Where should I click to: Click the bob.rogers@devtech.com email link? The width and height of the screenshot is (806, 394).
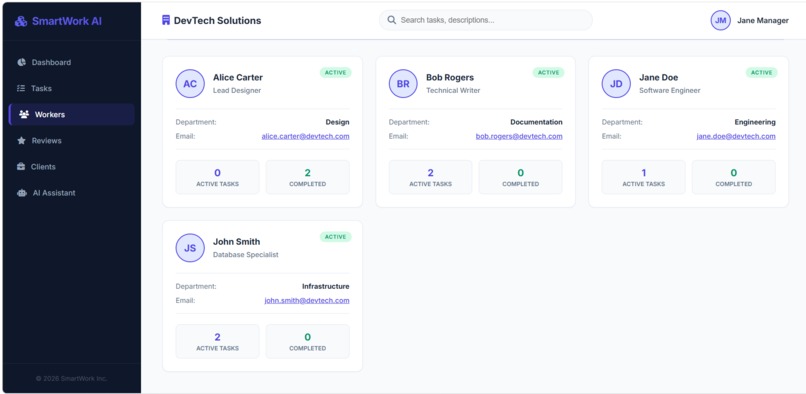(519, 136)
